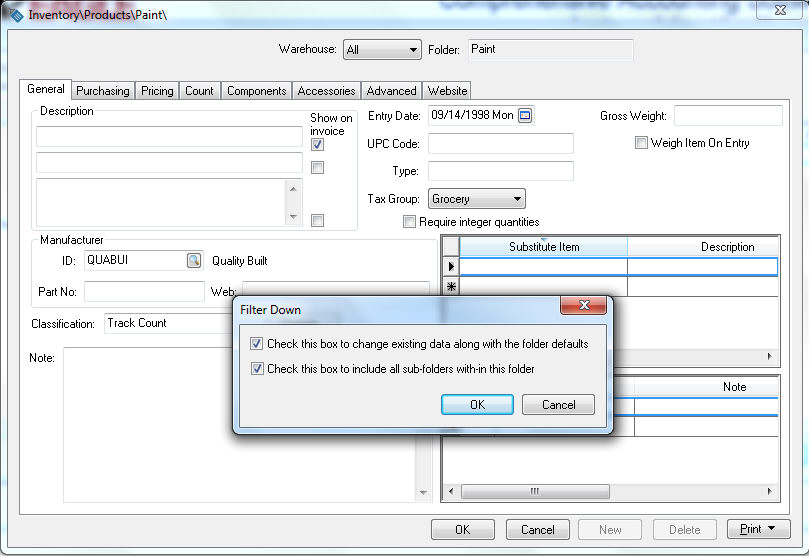Click the application icon in the title bar
Screen dimensions: 809x556
click(x=15, y=15)
